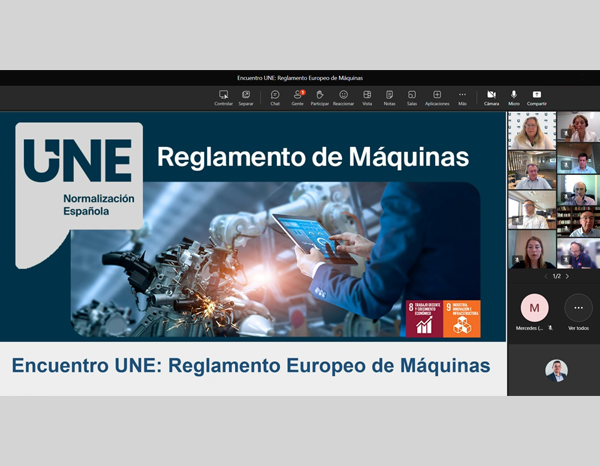Click the muted mic icon beside Mercedes
600x466 pixels.
[550, 328]
